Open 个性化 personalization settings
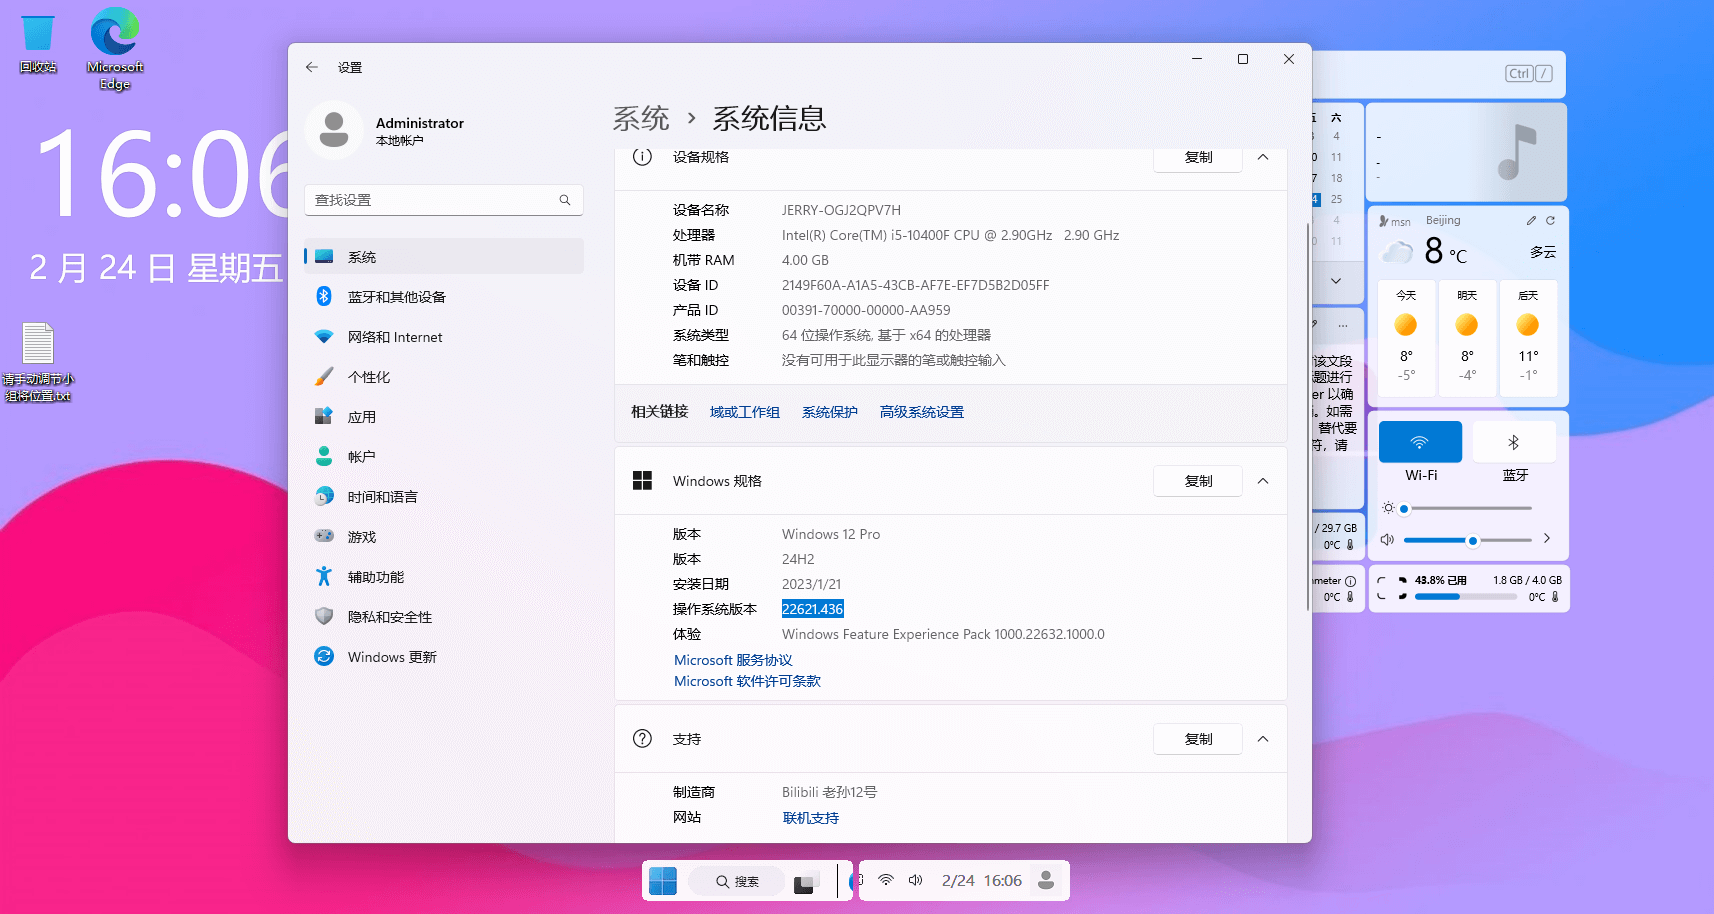This screenshot has width=1714, height=914. (x=368, y=377)
